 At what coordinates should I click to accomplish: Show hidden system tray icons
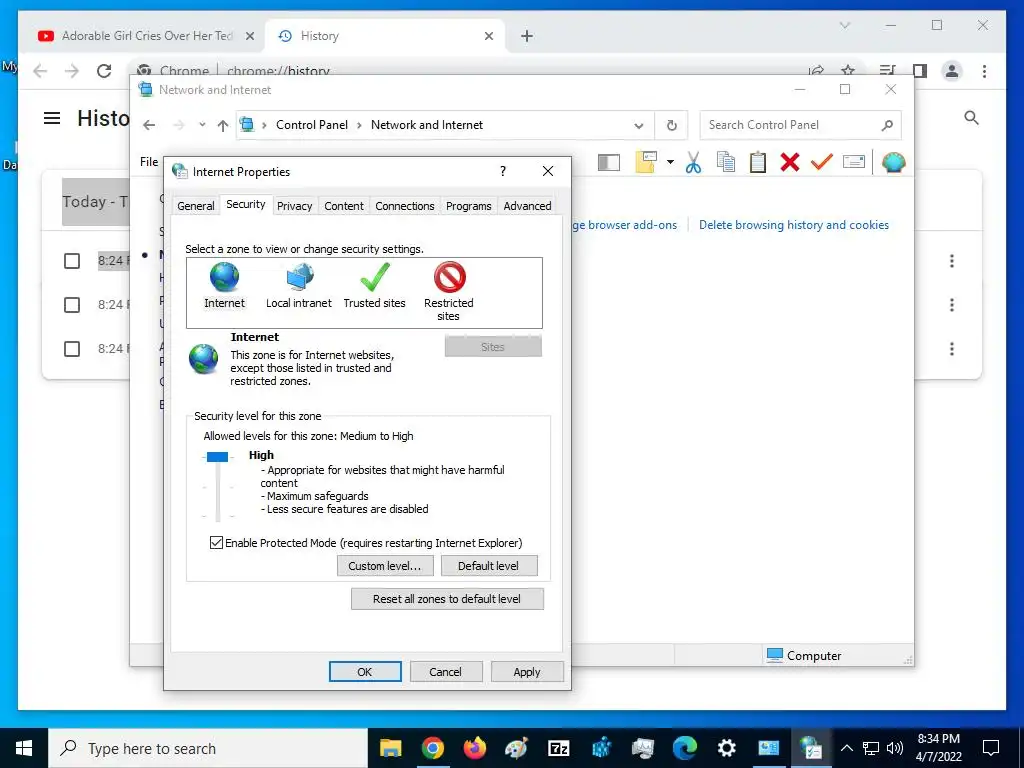click(x=846, y=748)
